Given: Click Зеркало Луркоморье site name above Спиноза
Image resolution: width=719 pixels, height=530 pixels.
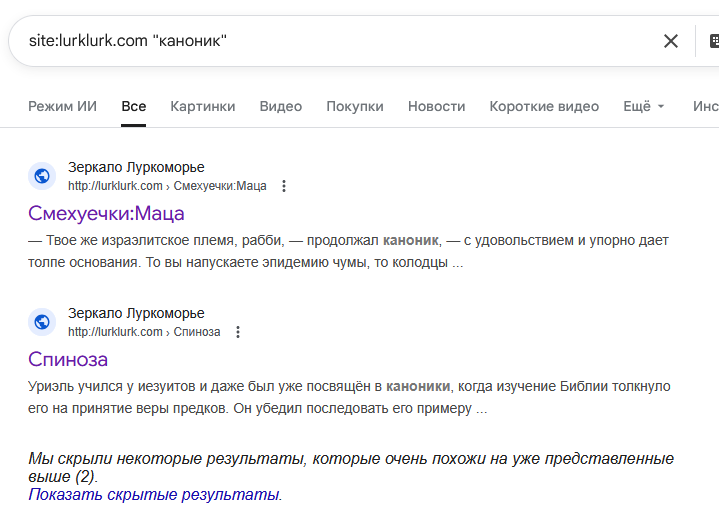Looking at the screenshot, I should [x=136, y=313].
